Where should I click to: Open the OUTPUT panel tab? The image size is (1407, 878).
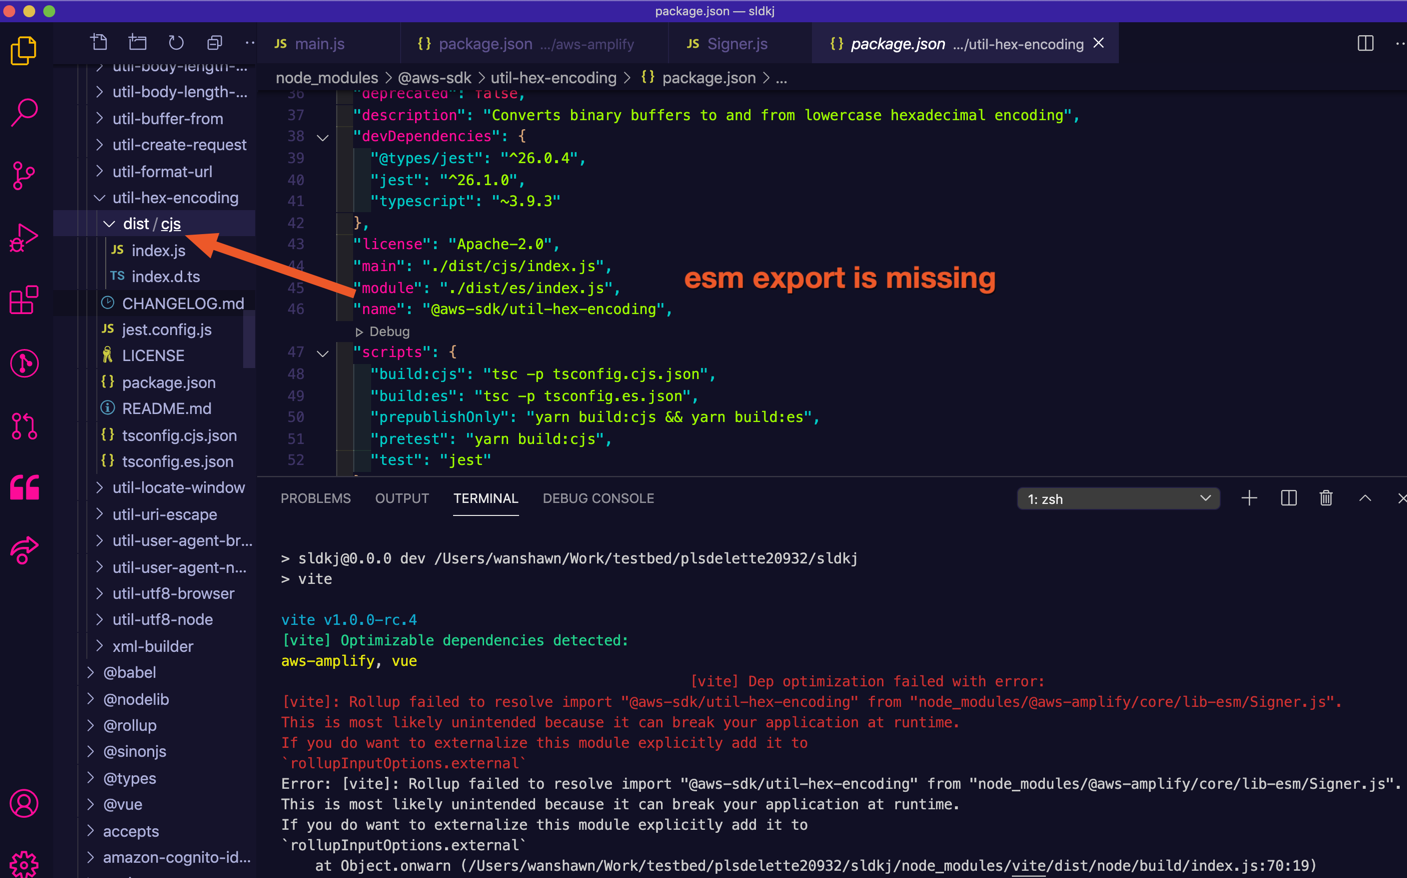(x=402, y=498)
